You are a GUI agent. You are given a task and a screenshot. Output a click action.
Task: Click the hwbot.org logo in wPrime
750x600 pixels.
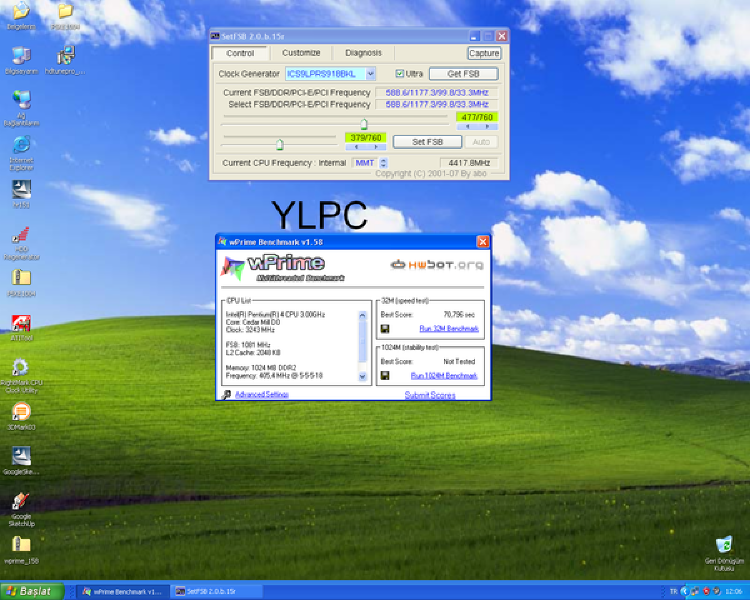tap(437, 265)
